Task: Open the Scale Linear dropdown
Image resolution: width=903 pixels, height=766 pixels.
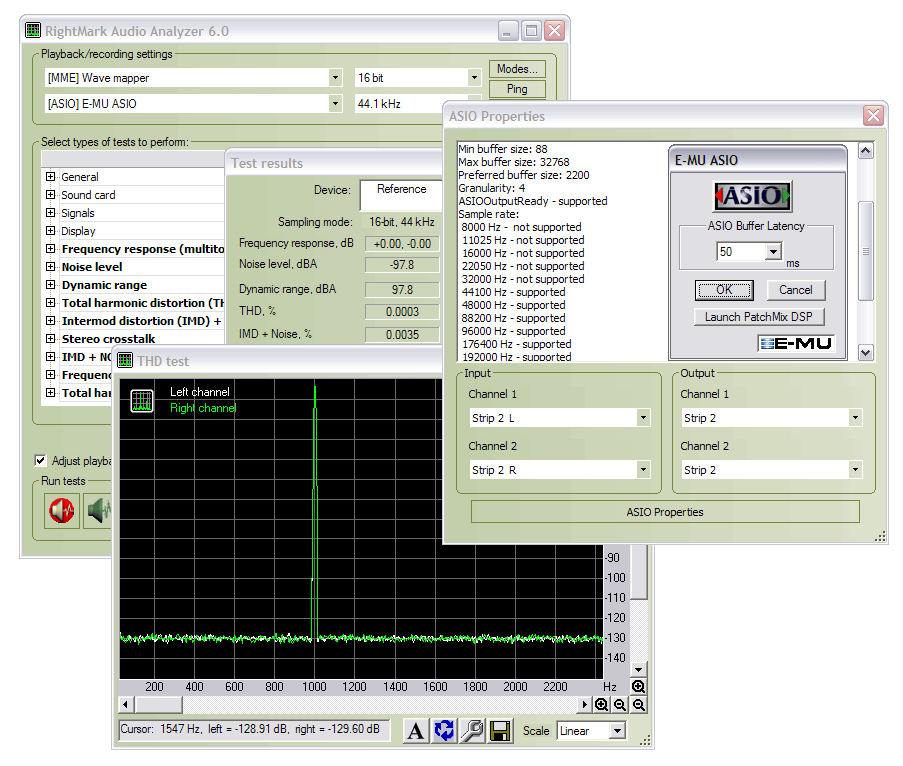Action: click(616, 731)
